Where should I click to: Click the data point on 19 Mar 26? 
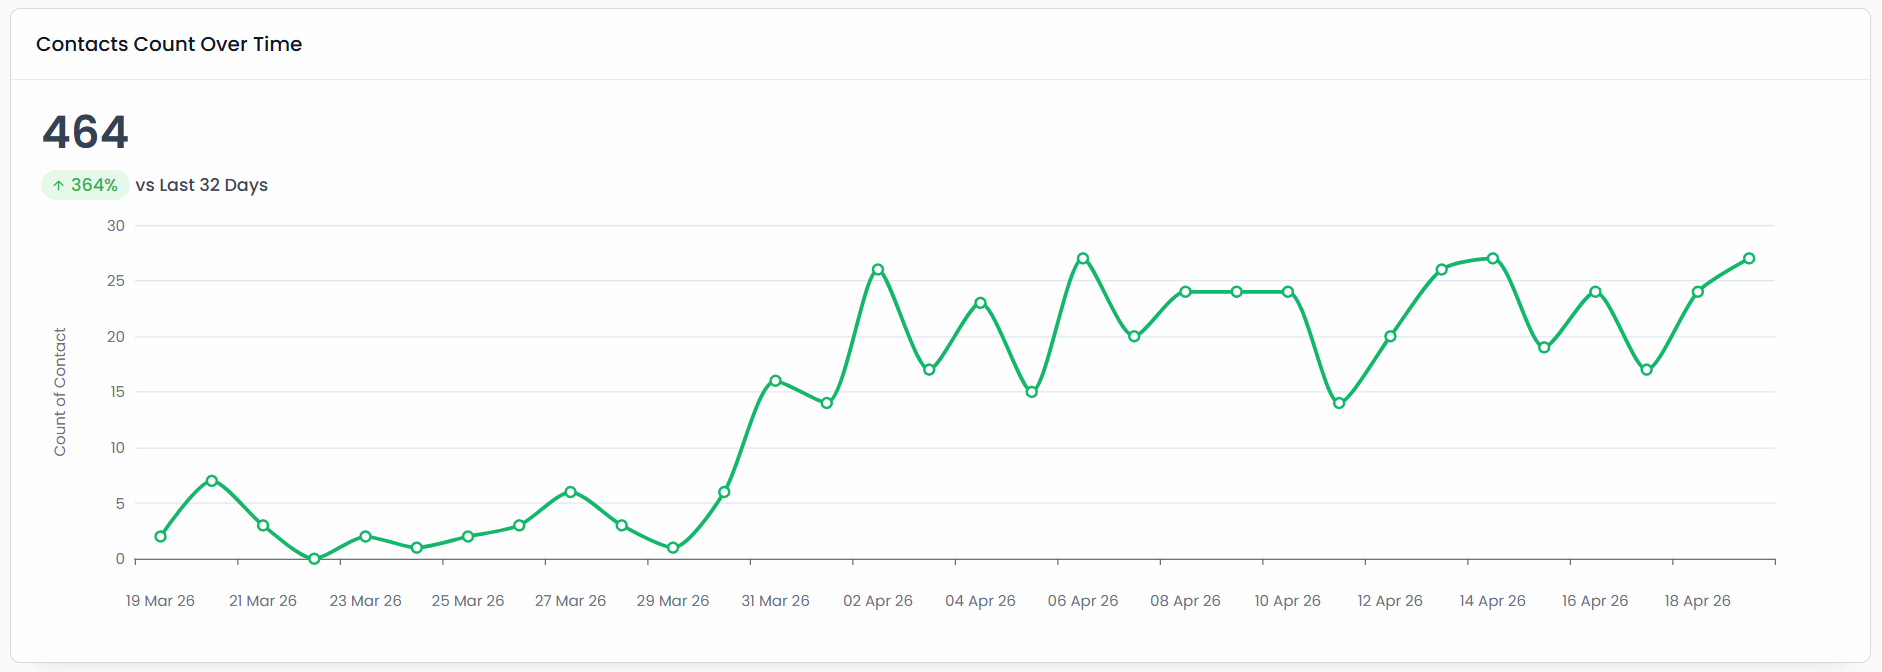coord(160,537)
